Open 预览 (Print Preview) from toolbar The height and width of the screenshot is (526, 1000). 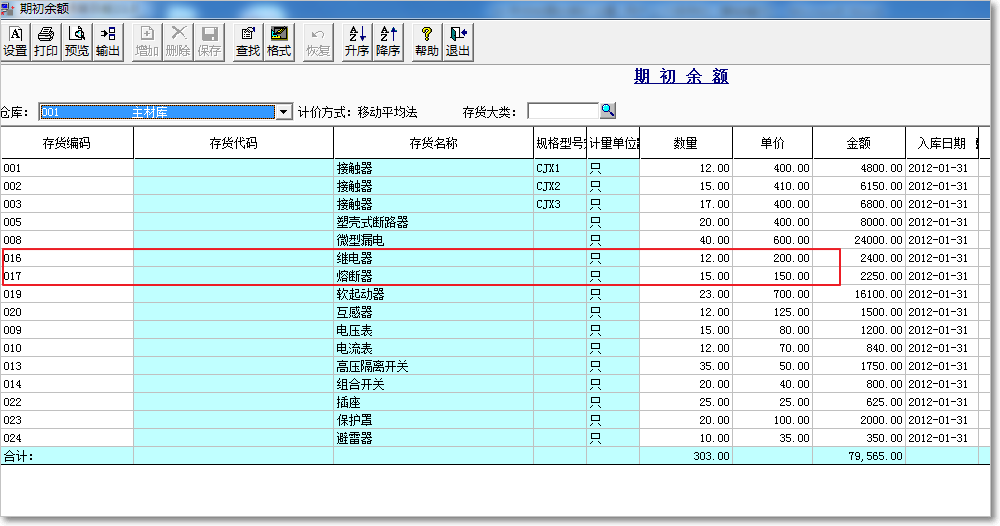[76, 41]
